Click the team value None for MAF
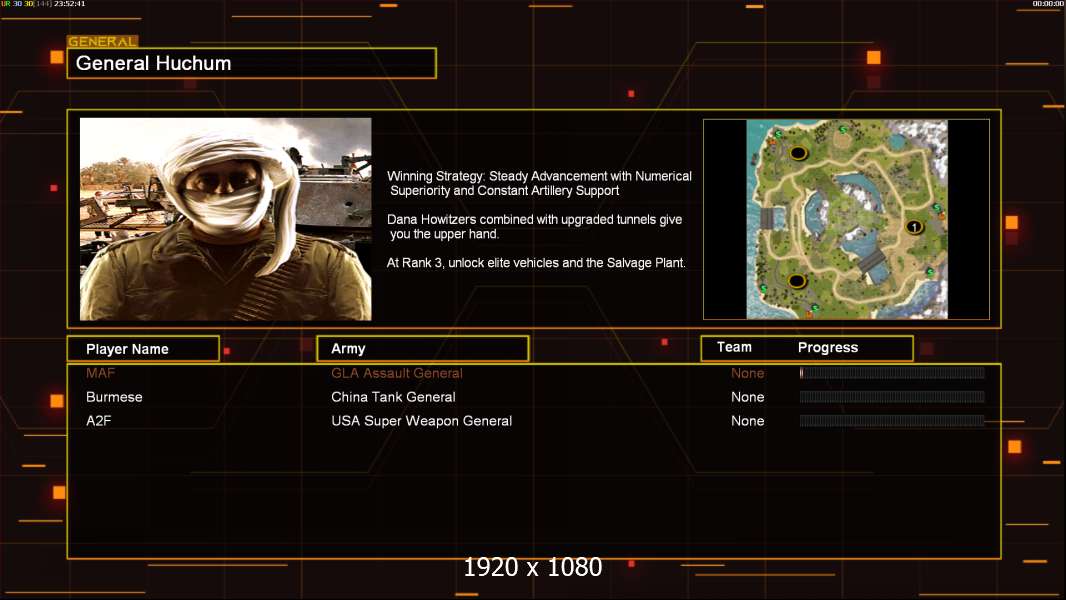 (x=748, y=373)
